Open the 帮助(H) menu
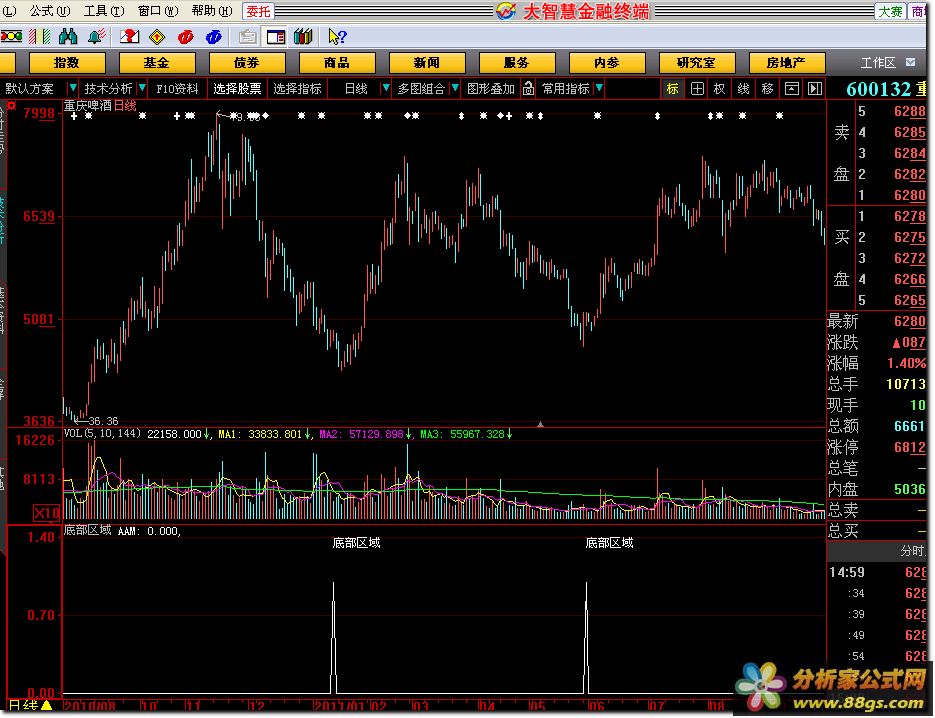The width and height of the screenshot is (935, 718). 212,11
